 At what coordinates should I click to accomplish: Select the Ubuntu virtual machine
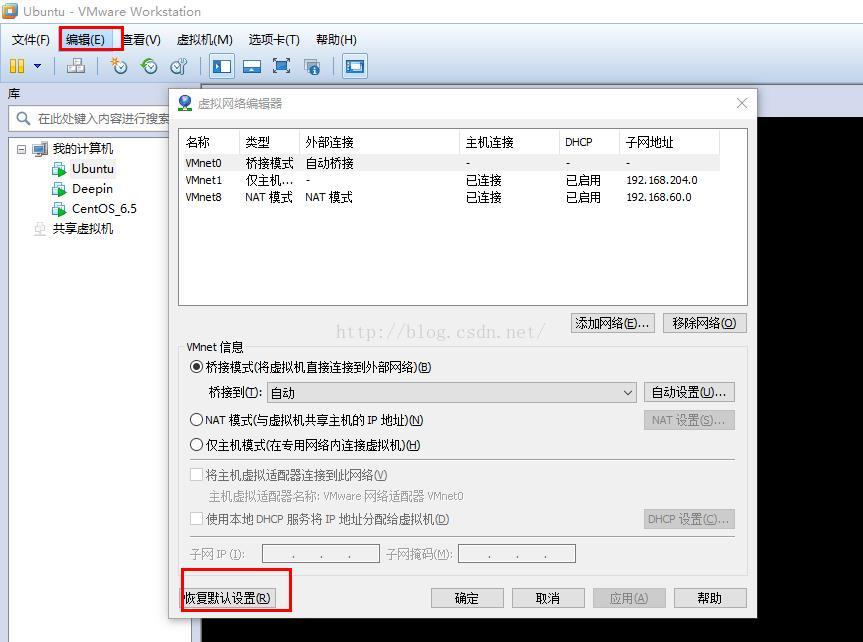point(93,168)
